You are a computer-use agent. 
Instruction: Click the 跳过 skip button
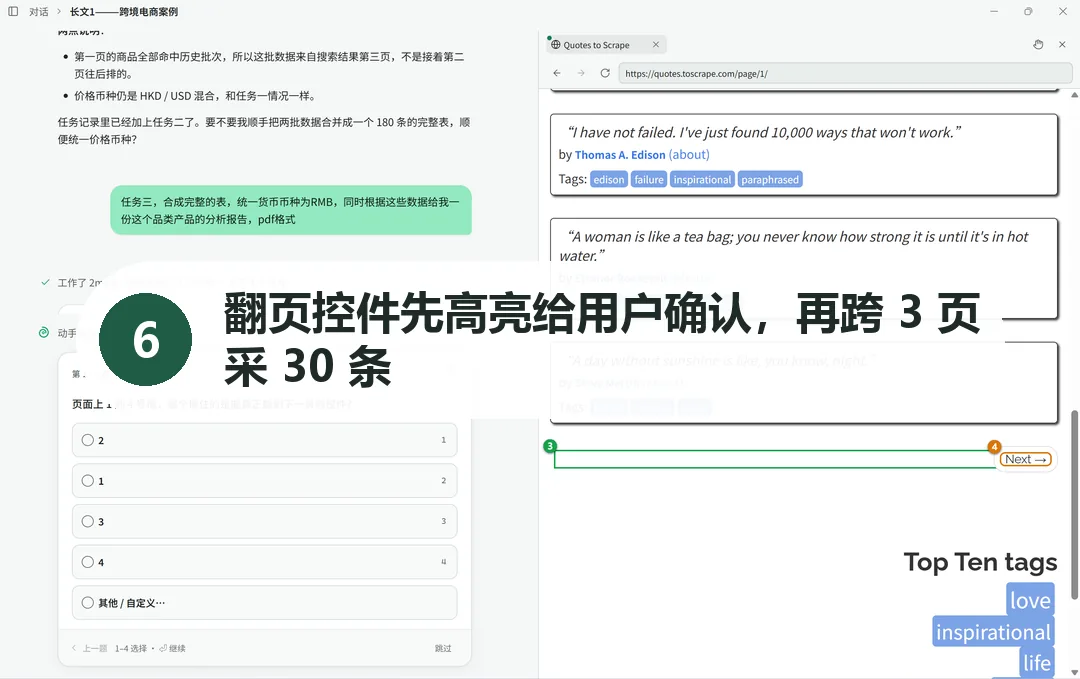tap(443, 648)
